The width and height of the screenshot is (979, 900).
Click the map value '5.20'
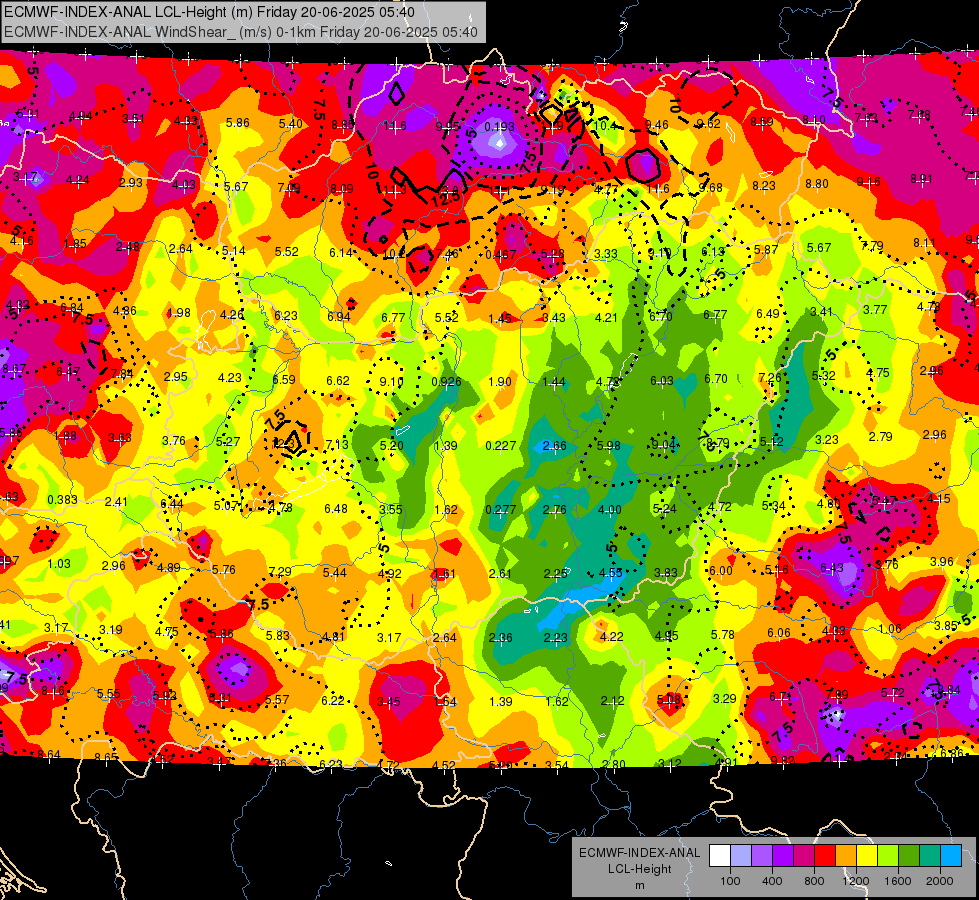coord(391,445)
